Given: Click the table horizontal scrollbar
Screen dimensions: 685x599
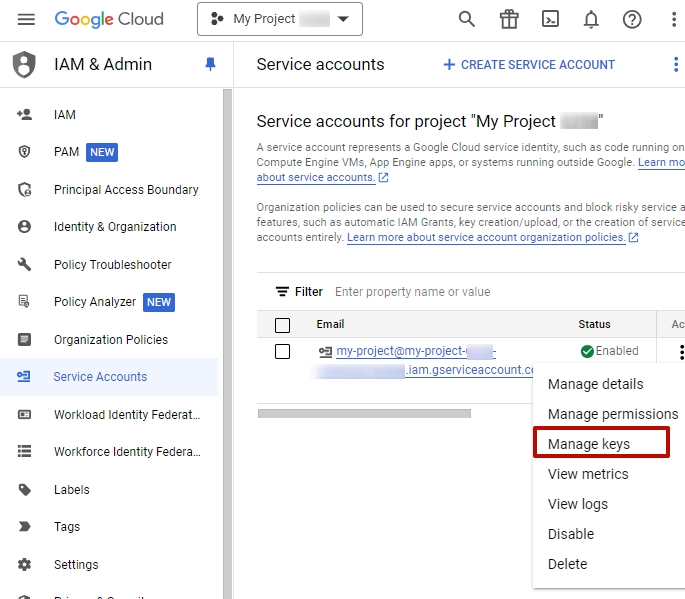Looking at the screenshot, I should [364, 413].
